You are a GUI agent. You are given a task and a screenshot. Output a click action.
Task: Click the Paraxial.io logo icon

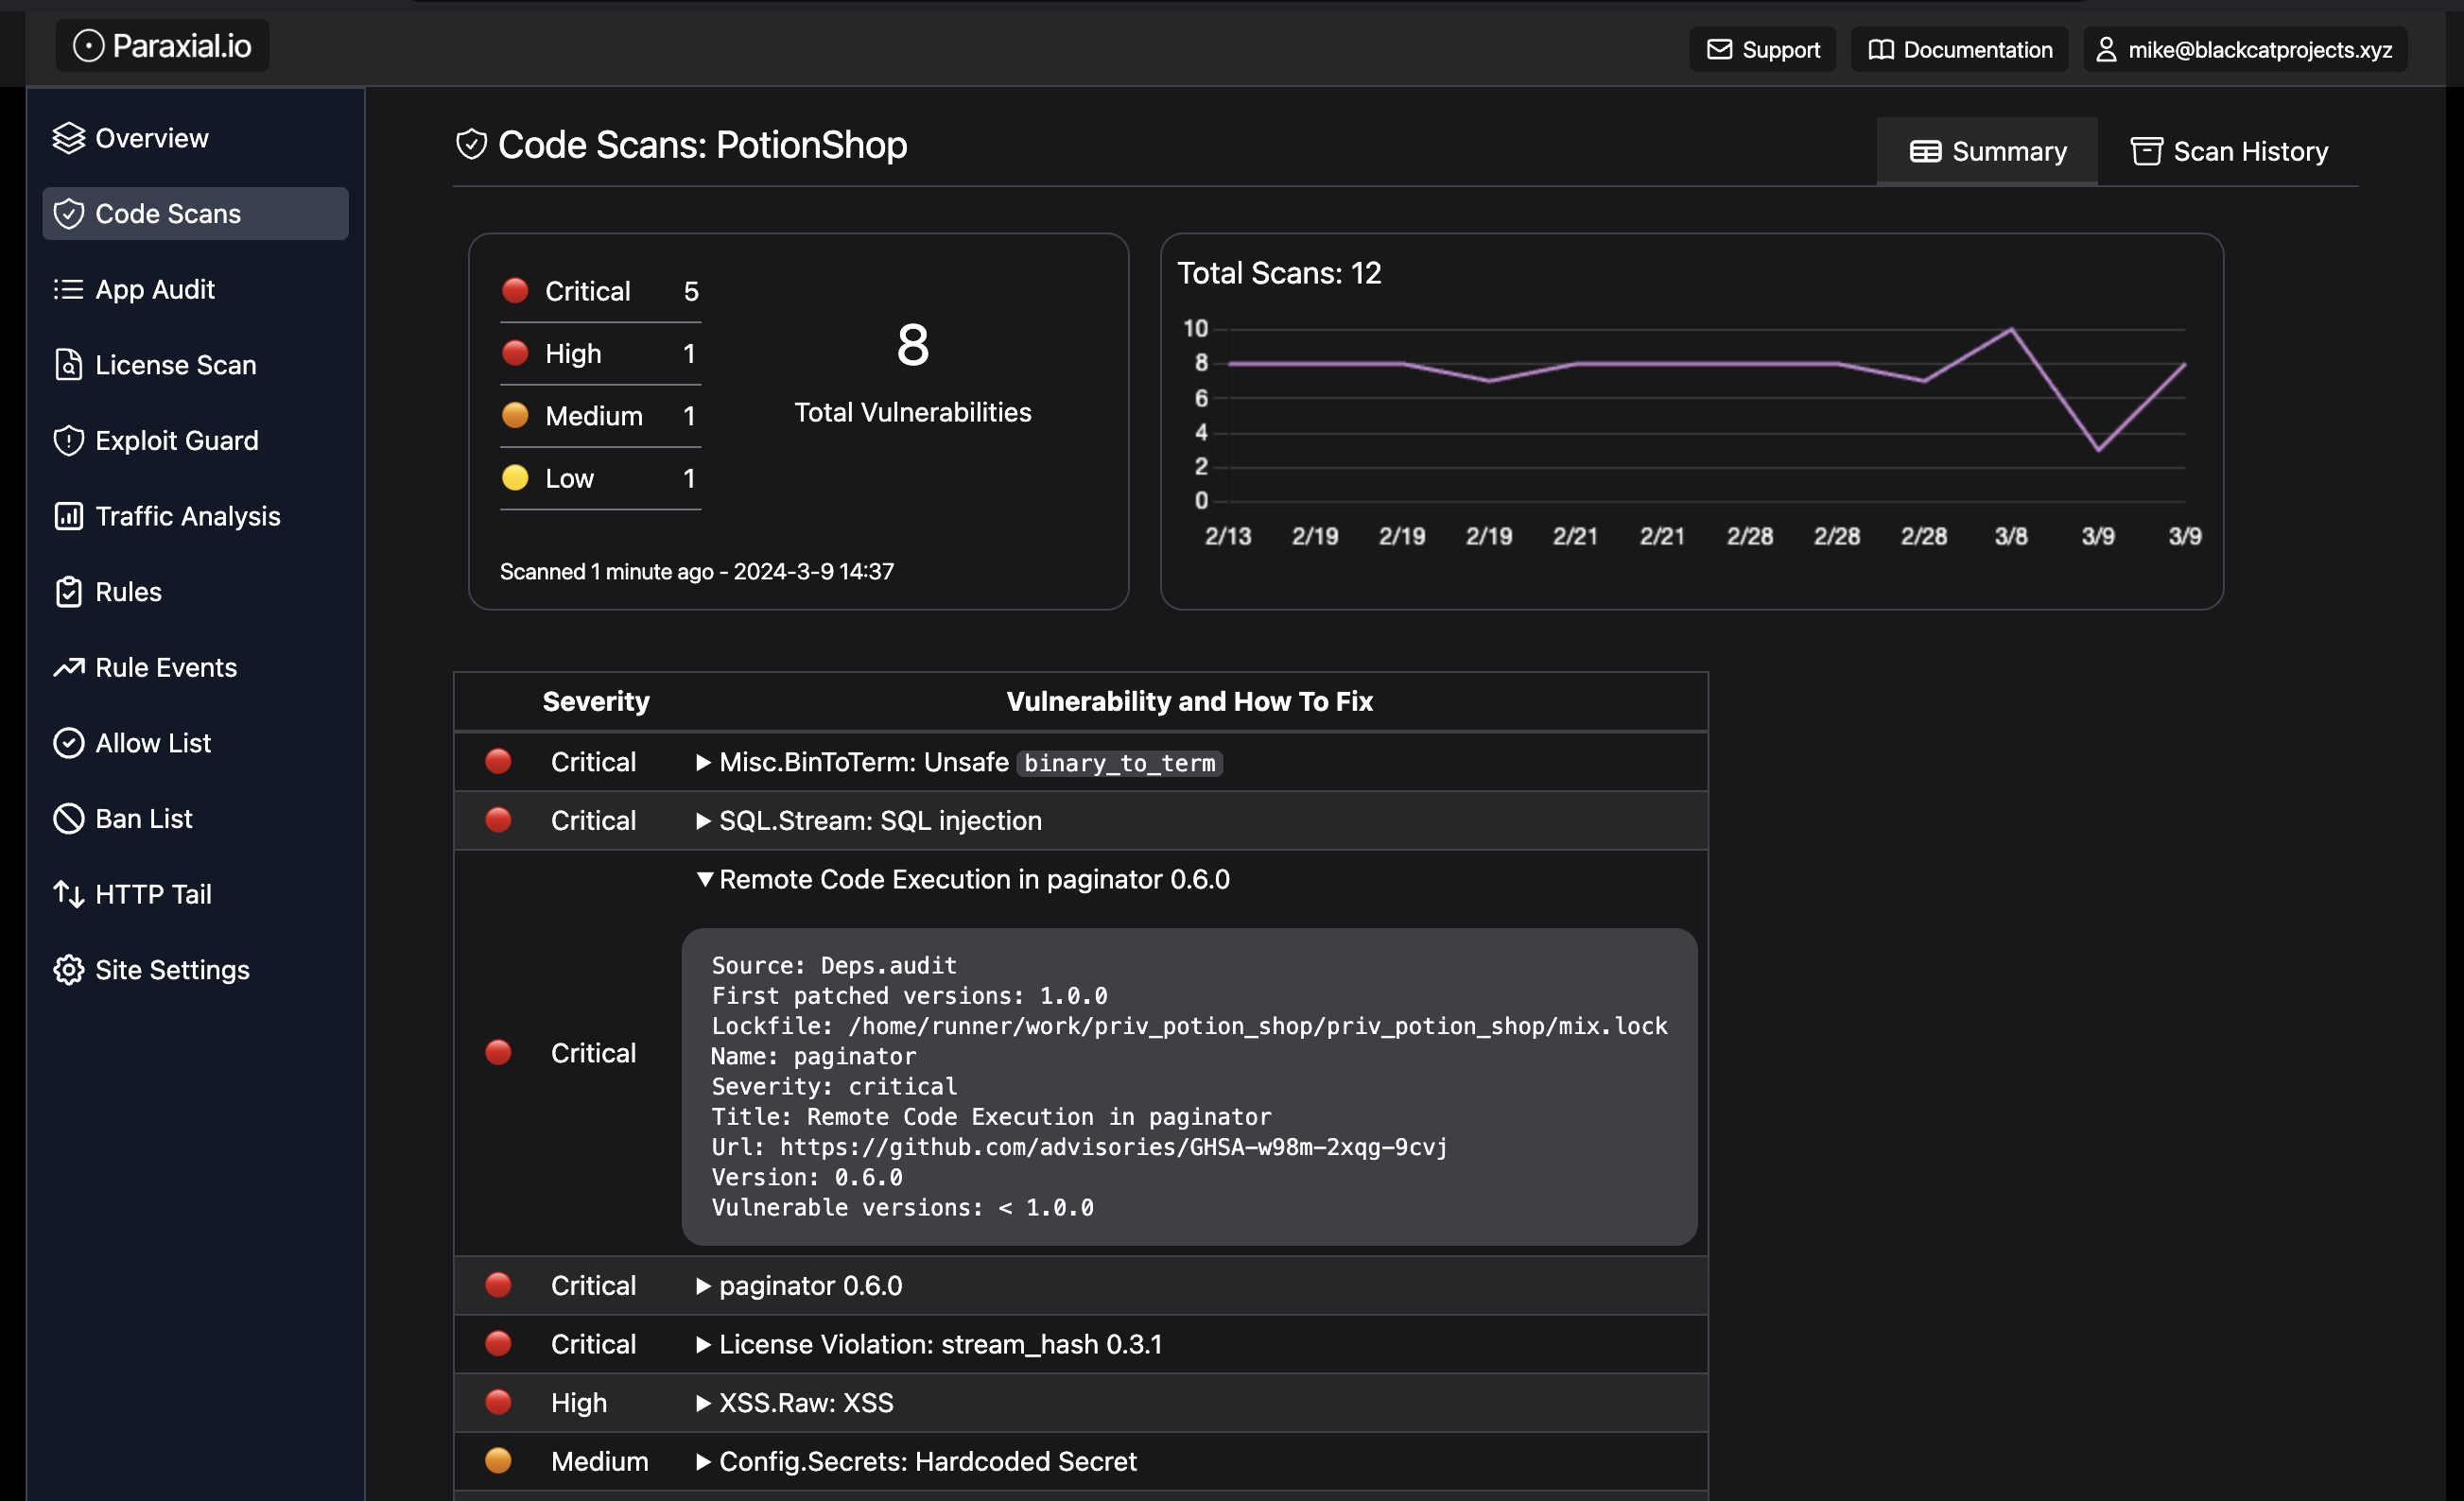click(x=88, y=46)
